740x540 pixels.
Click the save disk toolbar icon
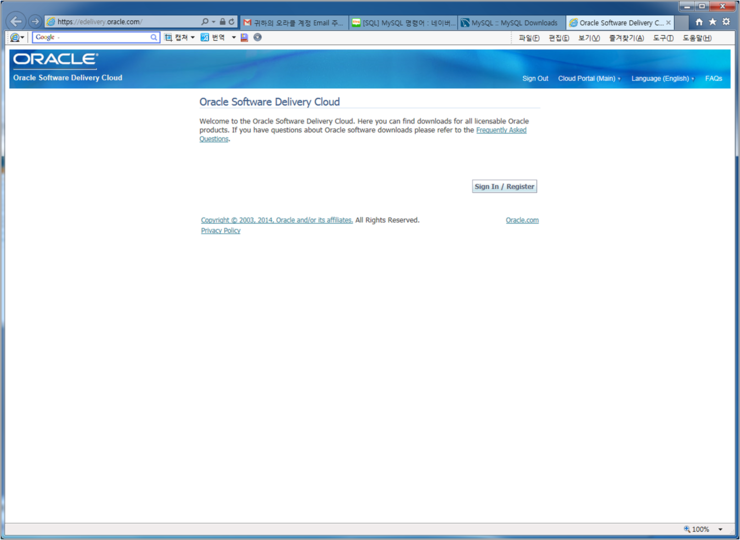point(244,37)
